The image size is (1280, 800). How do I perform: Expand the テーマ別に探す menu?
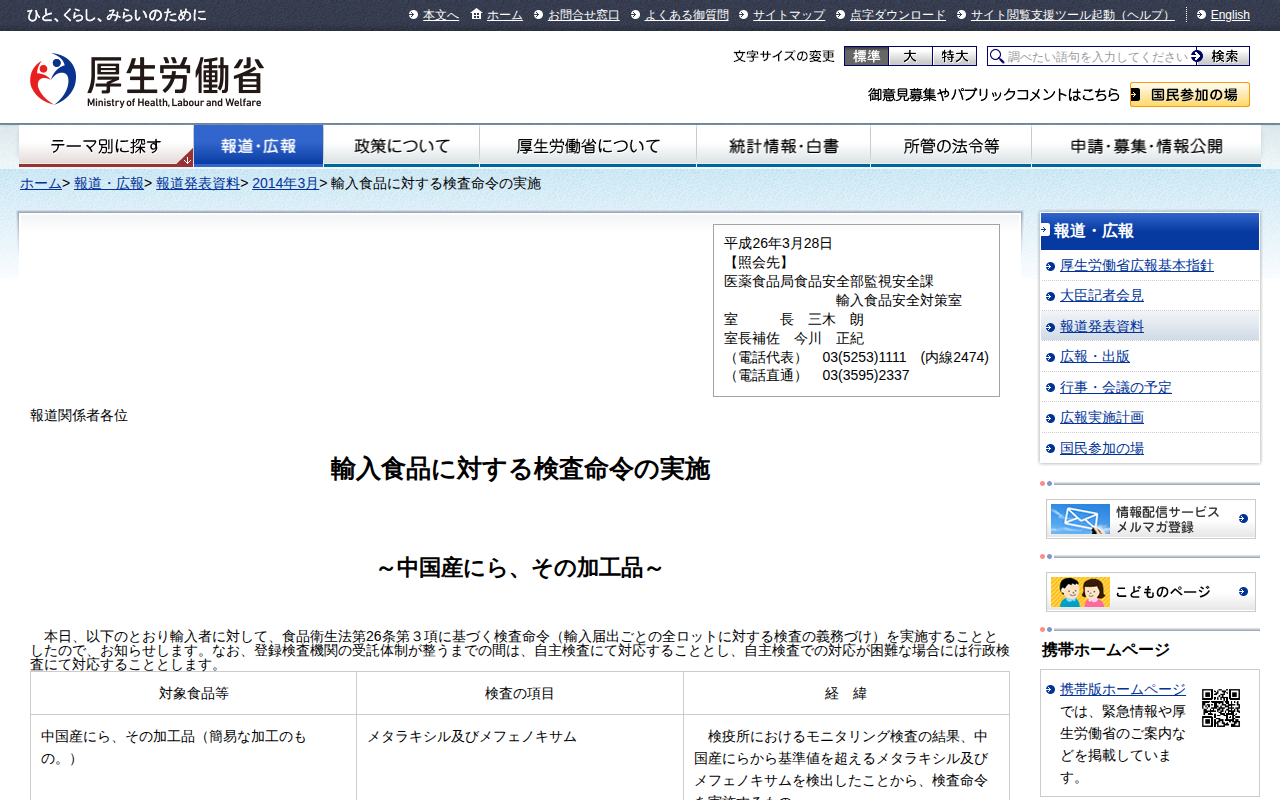point(106,146)
